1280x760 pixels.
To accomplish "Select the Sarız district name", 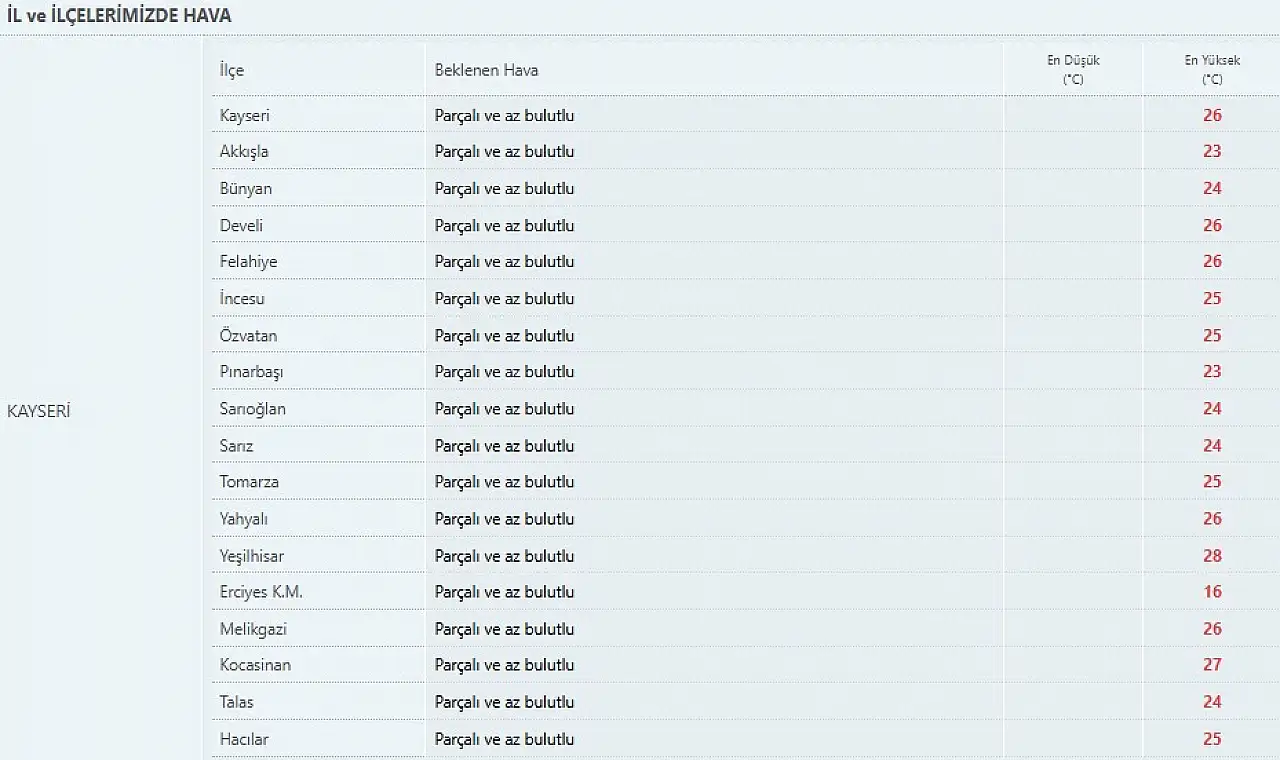I will [237, 446].
